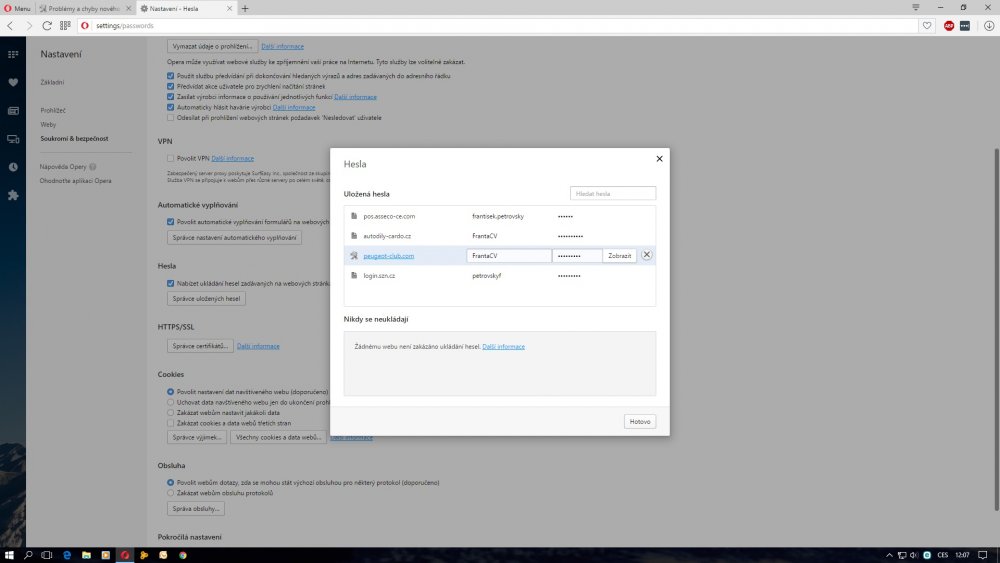Open Správce uložených hesel
The width and height of the screenshot is (1000, 563).
point(206,298)
